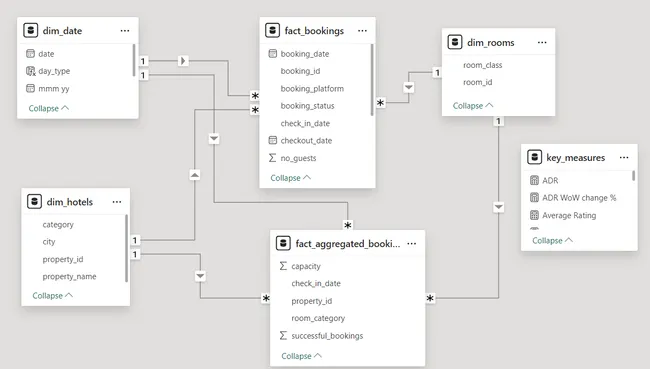
Task: Click the fact_bookings field list scrollbar
Action: click(372, 80)
